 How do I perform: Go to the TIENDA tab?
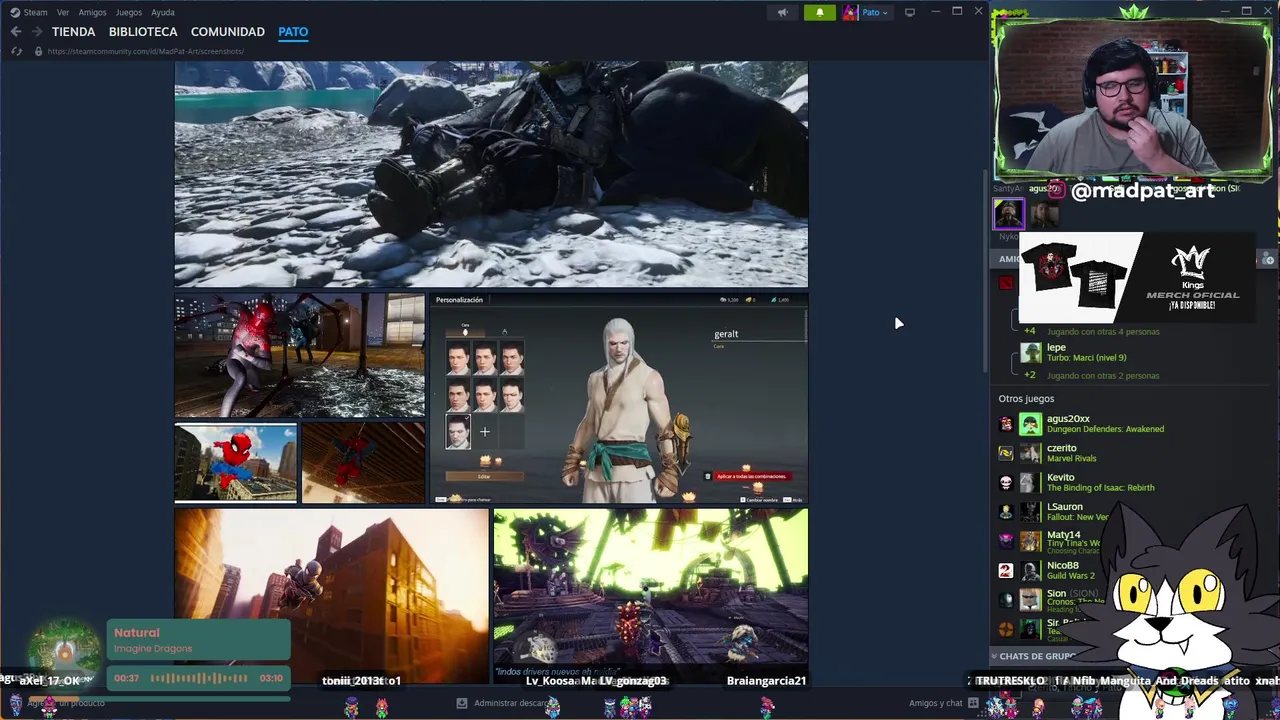click(73, 32)
